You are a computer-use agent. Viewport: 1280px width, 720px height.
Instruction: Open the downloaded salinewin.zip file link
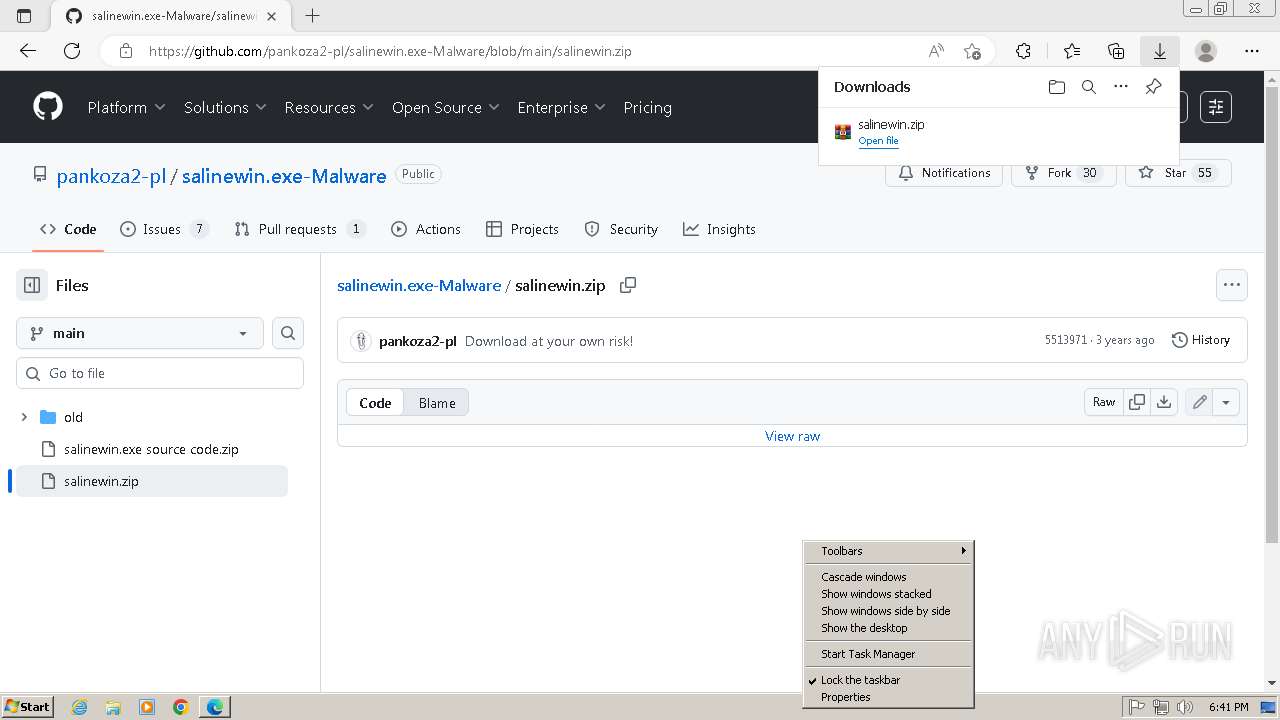tap(878, 141)
